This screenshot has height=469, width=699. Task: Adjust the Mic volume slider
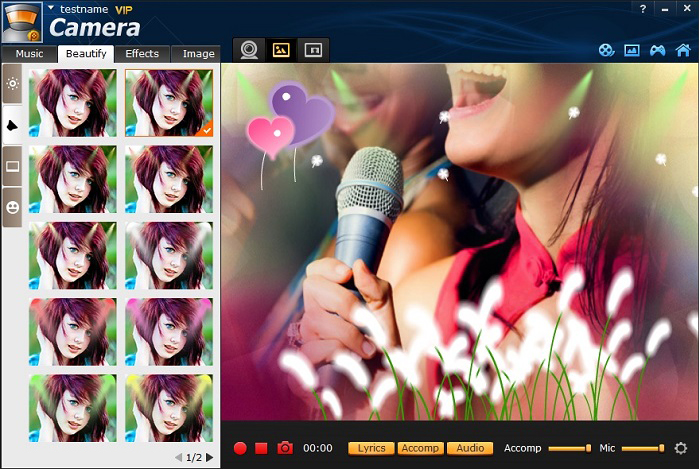point(641,448)
